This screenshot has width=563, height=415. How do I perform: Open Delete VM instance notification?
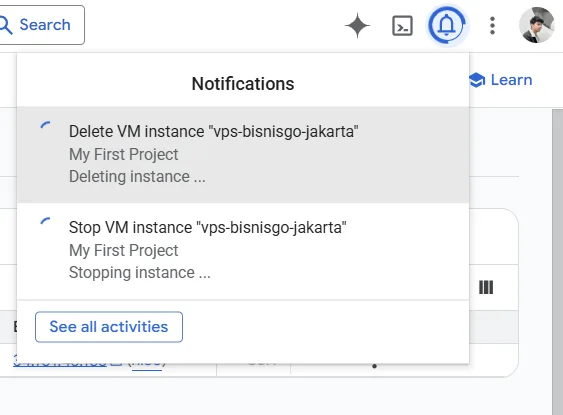tap(243, 155)
